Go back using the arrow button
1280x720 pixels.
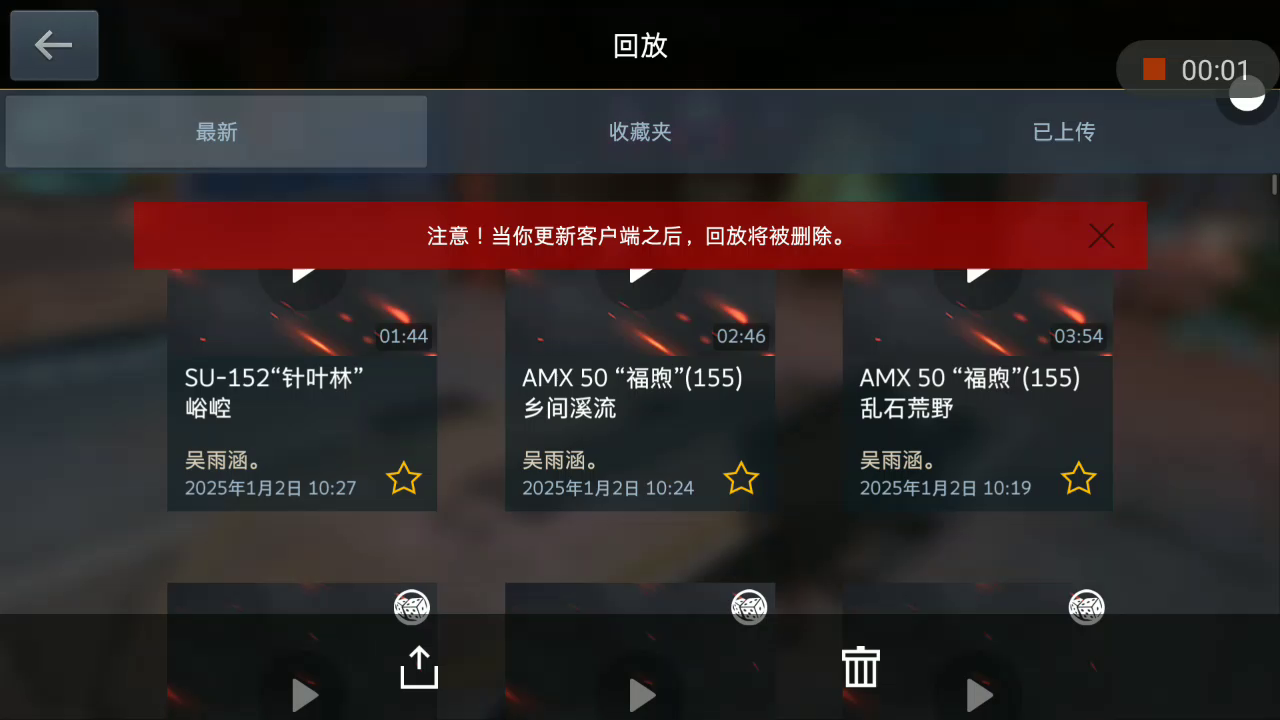point(54,45)
